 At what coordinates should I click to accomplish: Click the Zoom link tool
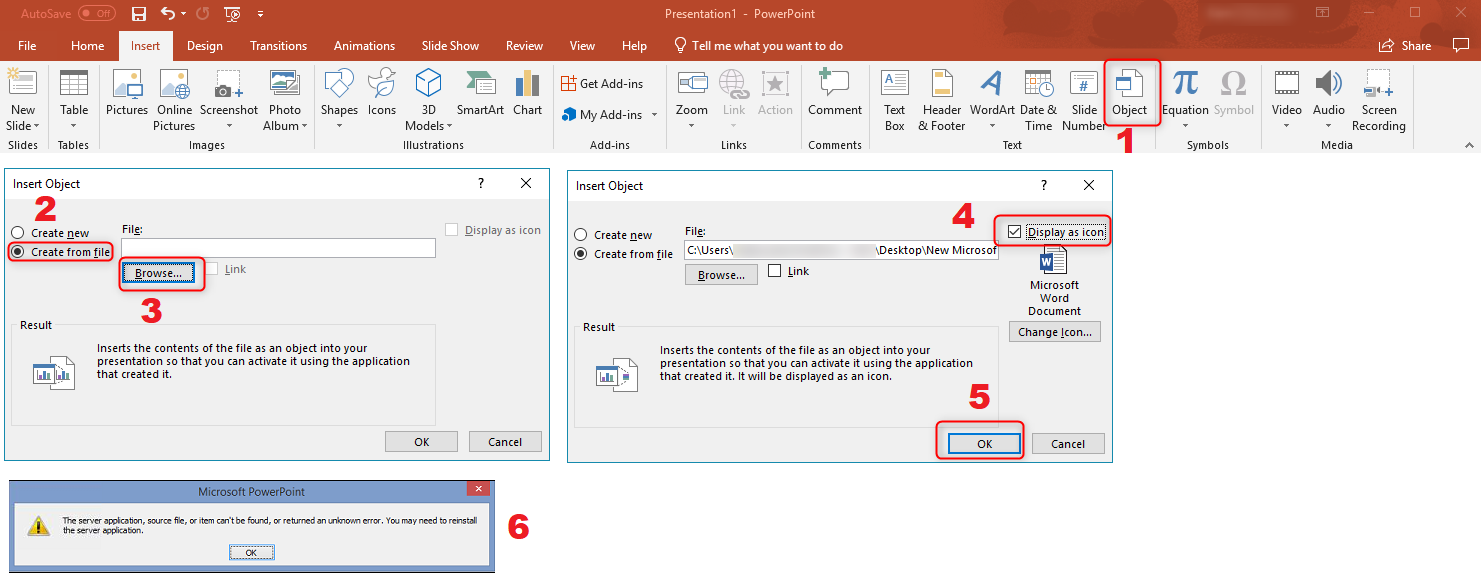point(692,99)
